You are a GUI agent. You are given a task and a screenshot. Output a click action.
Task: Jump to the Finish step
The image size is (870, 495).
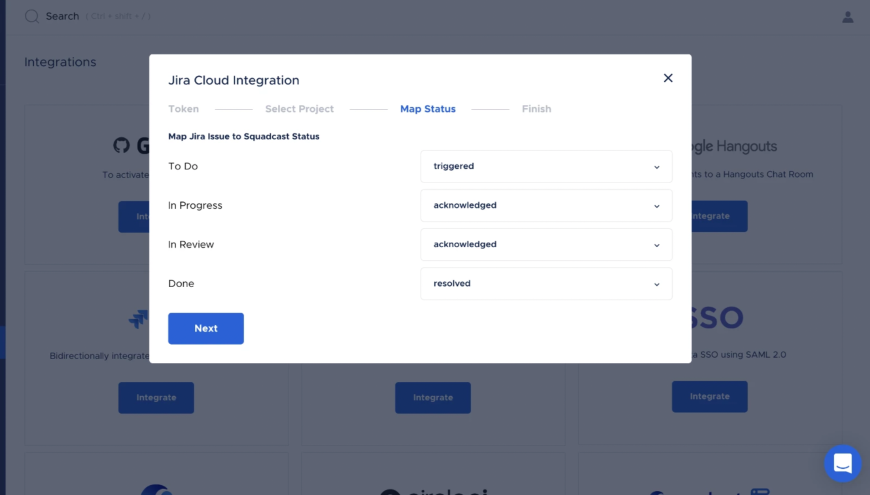pyautogui.click(x=536, y=109)
